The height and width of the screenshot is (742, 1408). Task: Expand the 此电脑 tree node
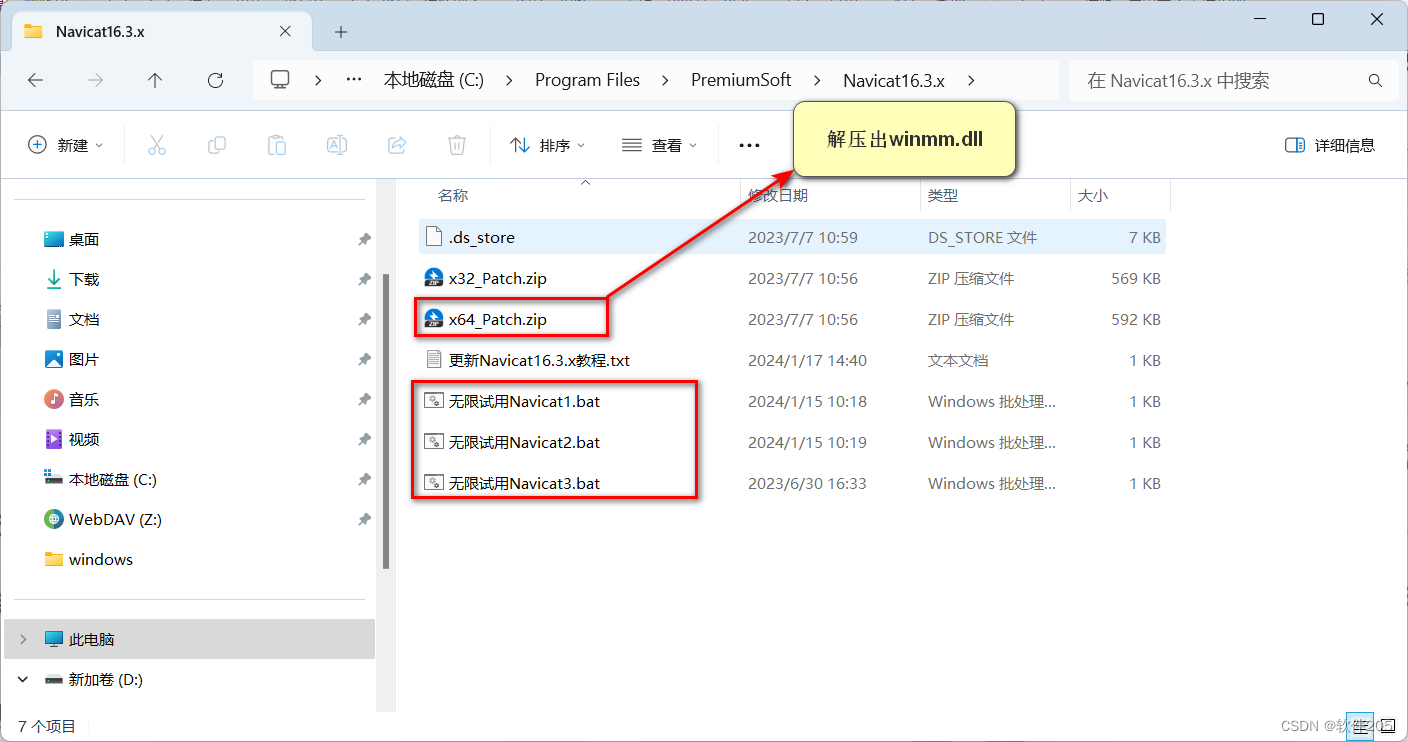click(x=23, y=639)
